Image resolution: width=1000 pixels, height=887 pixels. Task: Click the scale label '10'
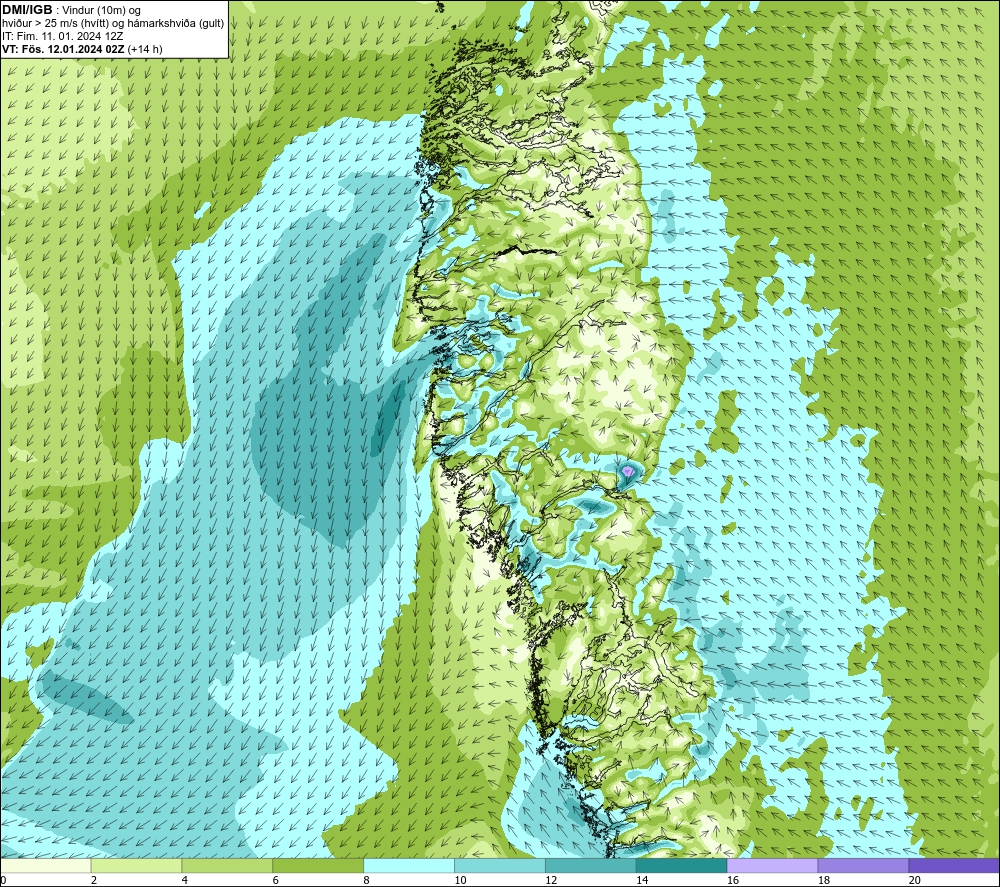coord(460,880)
